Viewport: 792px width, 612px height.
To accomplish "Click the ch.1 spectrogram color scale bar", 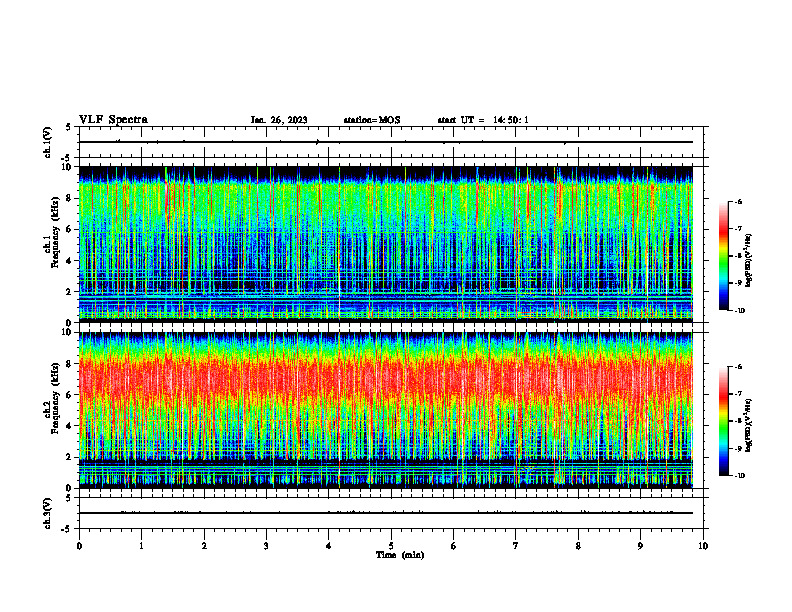I will click(724, 256).
